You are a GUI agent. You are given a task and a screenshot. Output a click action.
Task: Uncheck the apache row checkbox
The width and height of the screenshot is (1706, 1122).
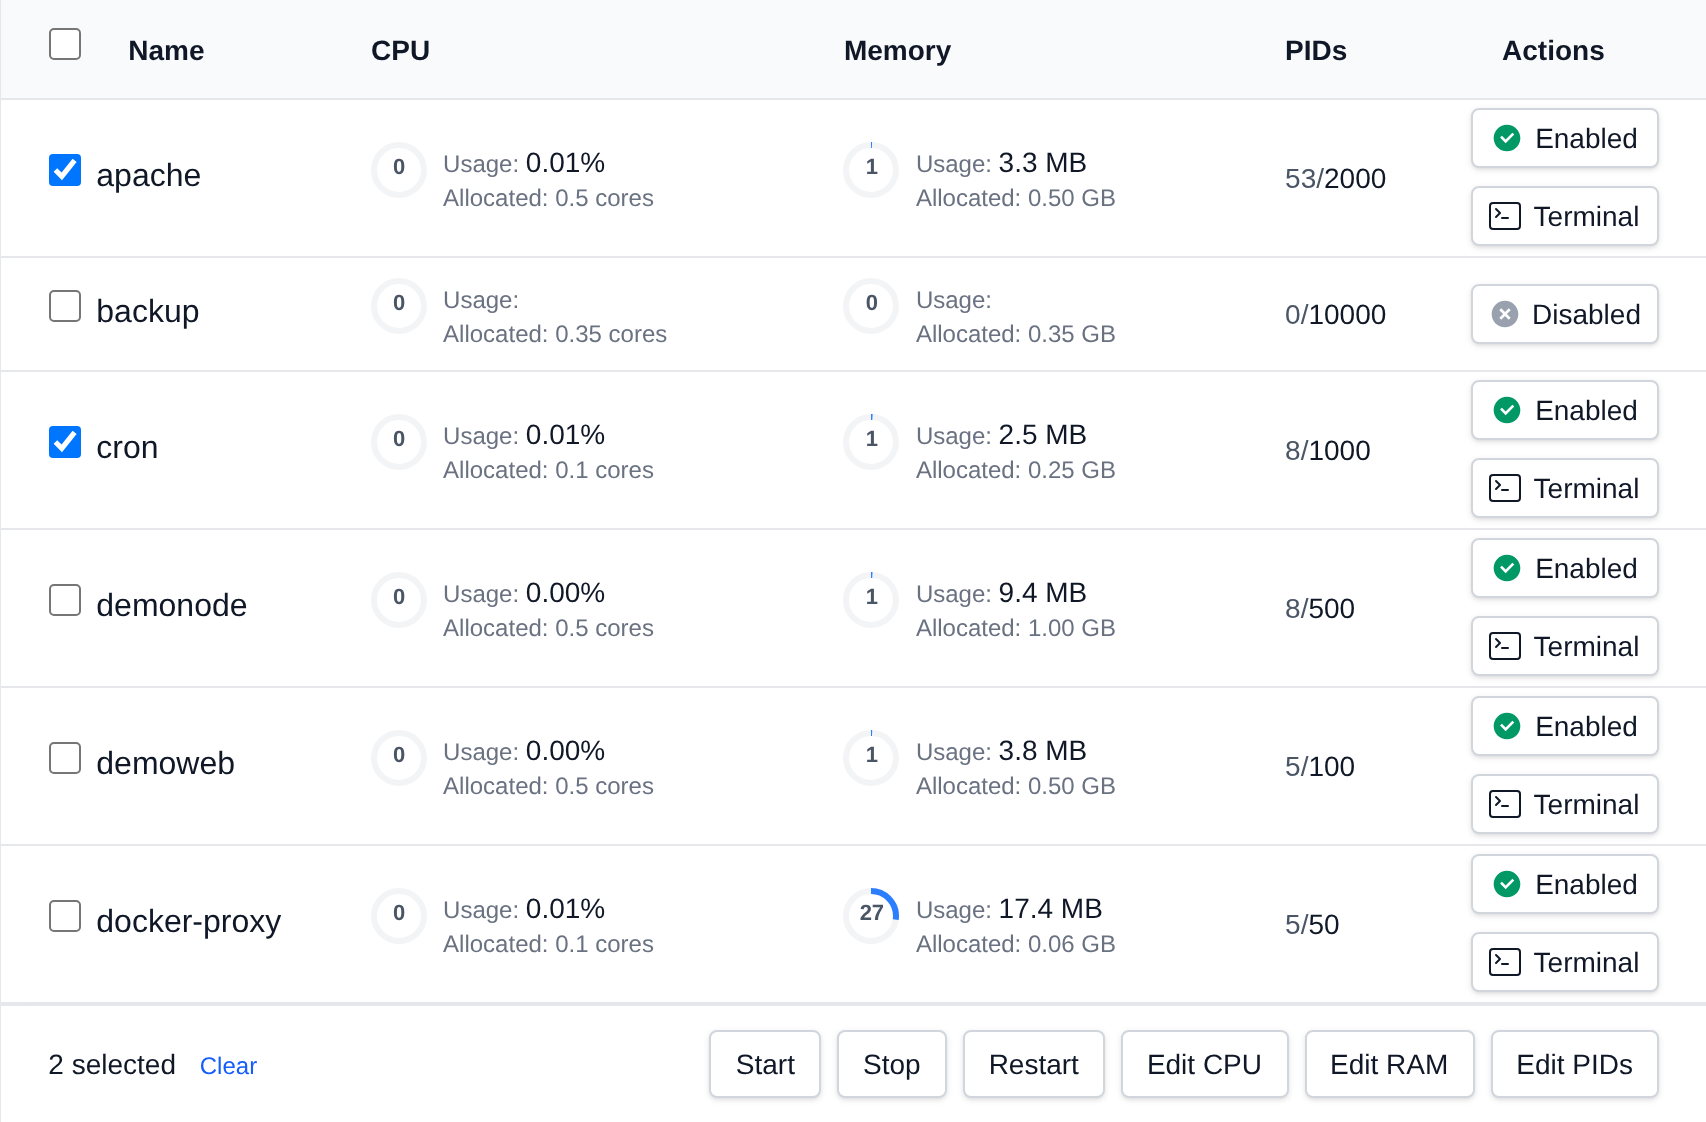[x=65, y=170]
